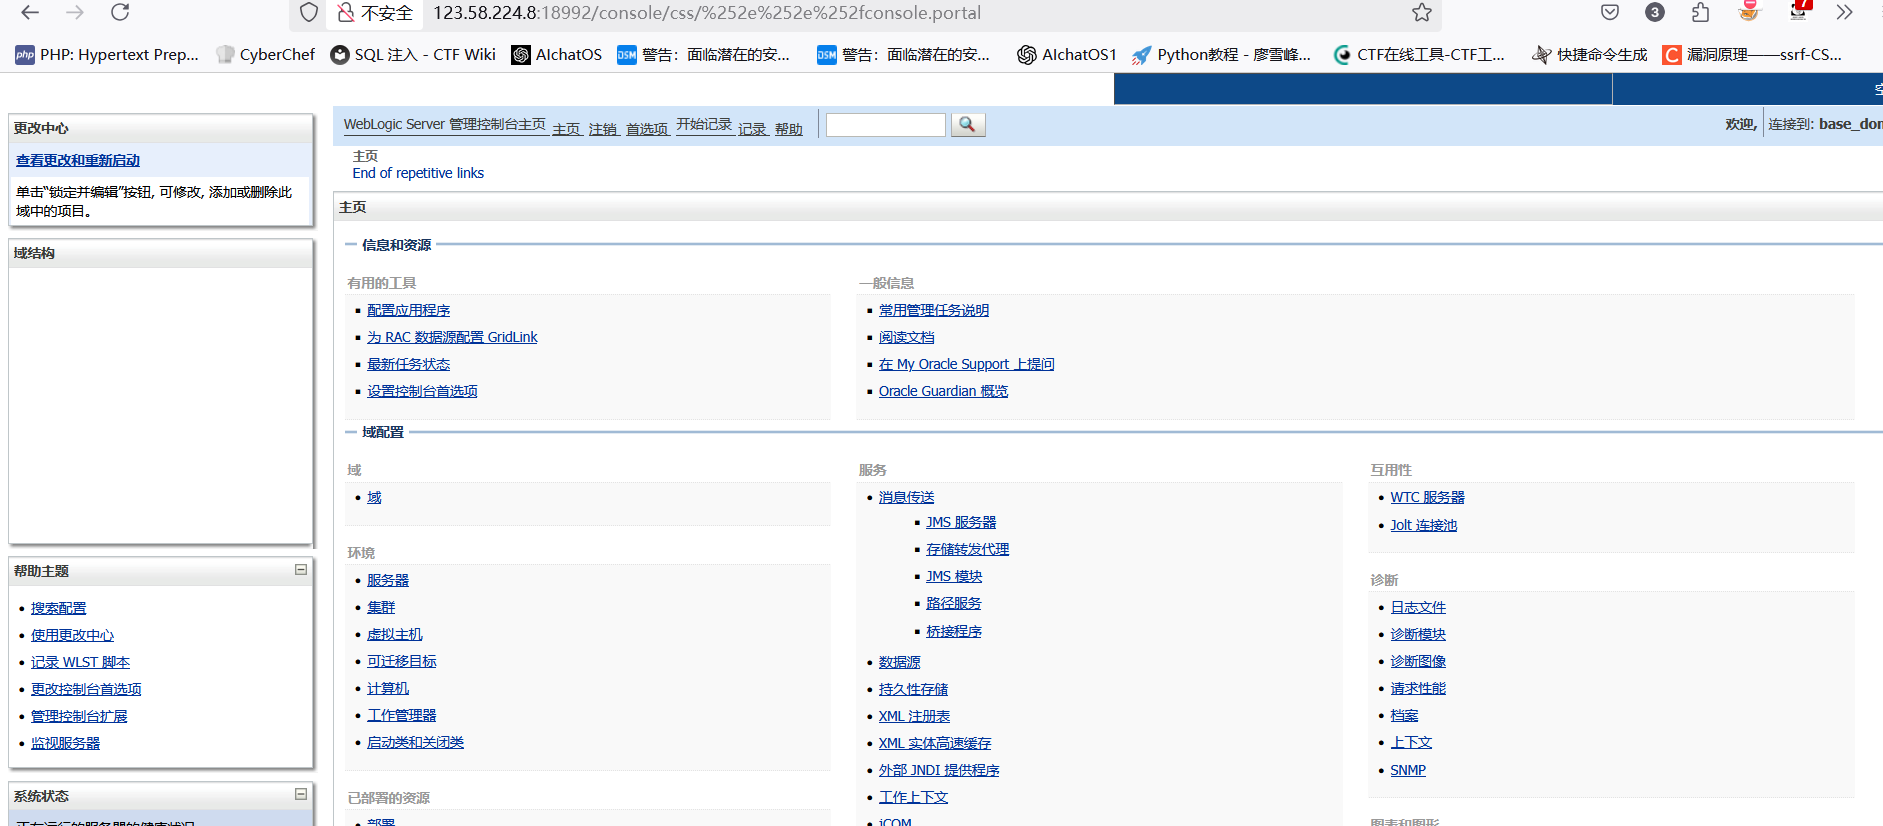This screenshot has width=1883, height=826.
Task: Click 开始记录 in the toolbar
Action: 704,124
